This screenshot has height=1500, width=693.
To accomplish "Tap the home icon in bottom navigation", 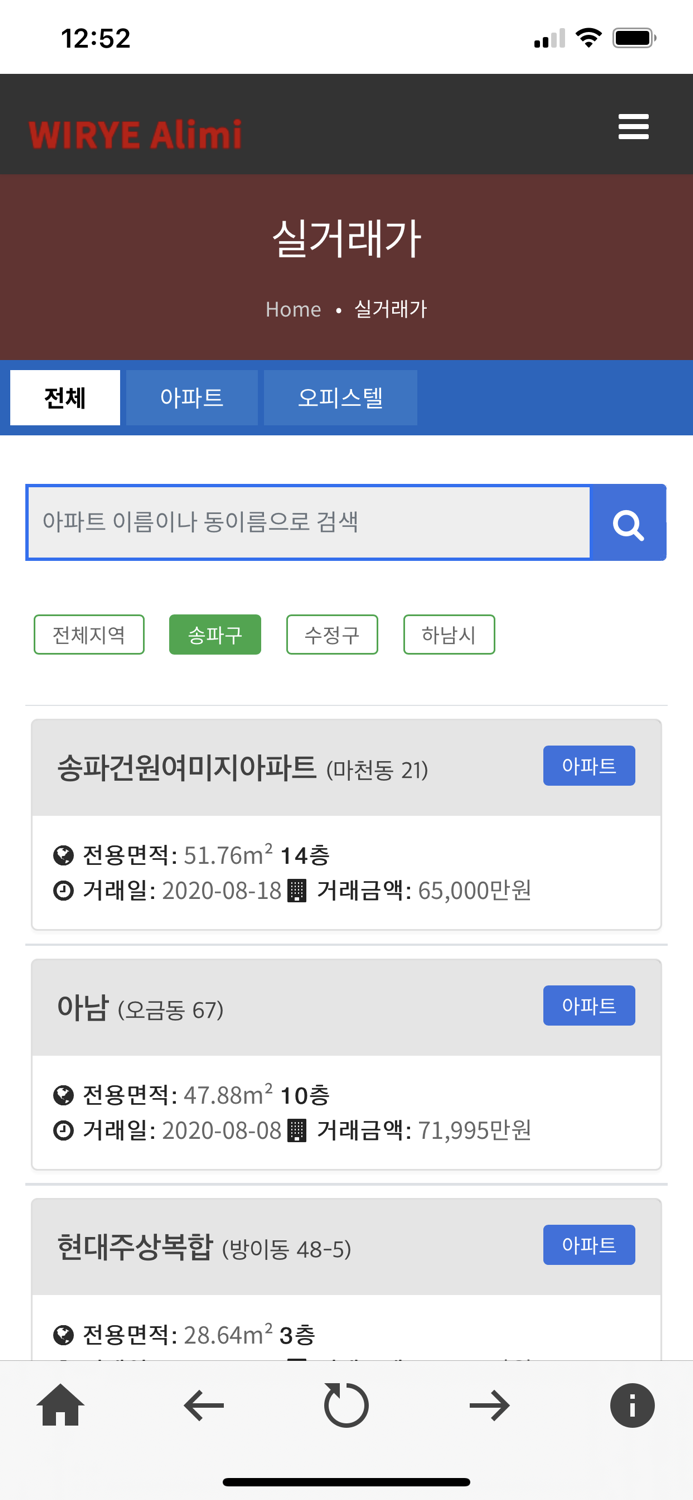I will pyautogui.click(x=60, y=1404).
